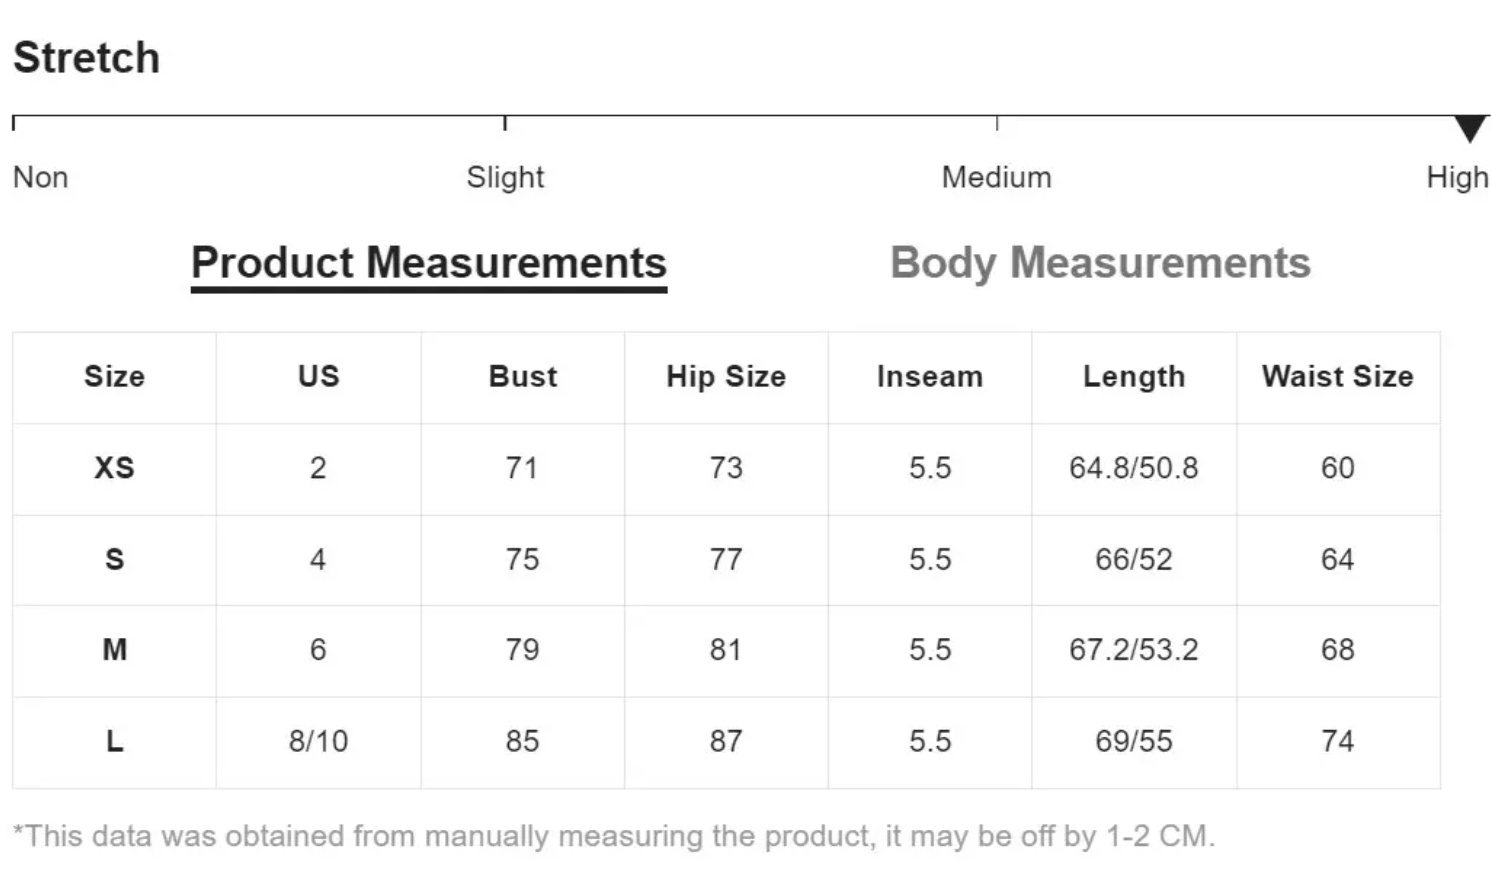
Task: Click the Hip Size column header
Action: pyautogui.click(x=726, y=377)
